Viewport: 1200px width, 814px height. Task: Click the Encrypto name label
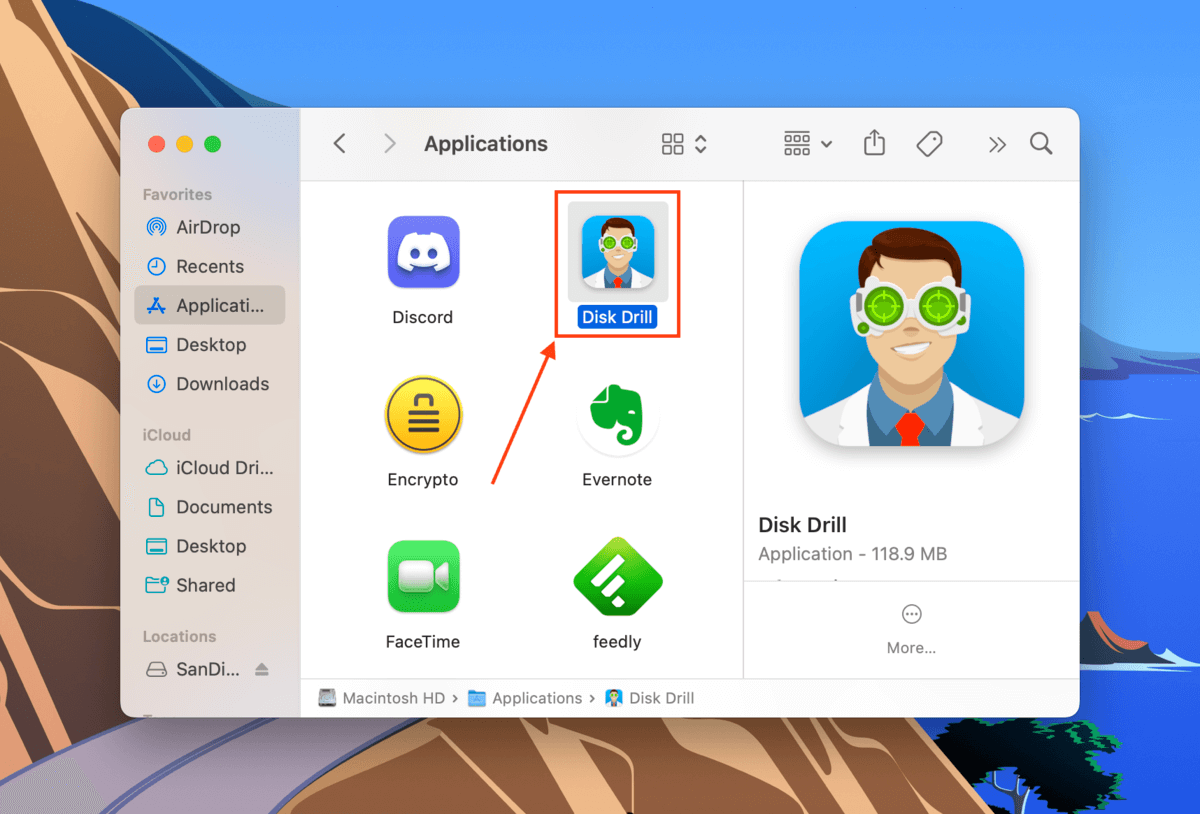[x=423, y=479]
